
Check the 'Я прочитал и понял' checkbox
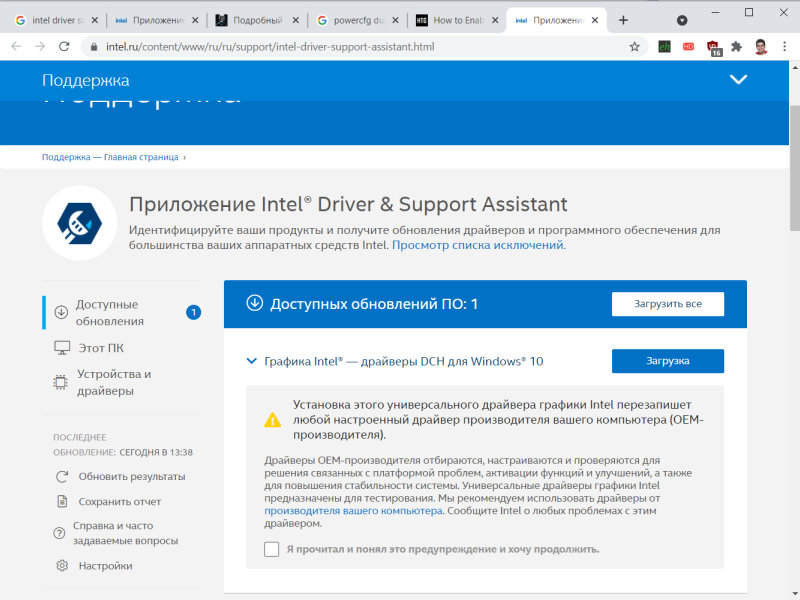pos(271,549)
